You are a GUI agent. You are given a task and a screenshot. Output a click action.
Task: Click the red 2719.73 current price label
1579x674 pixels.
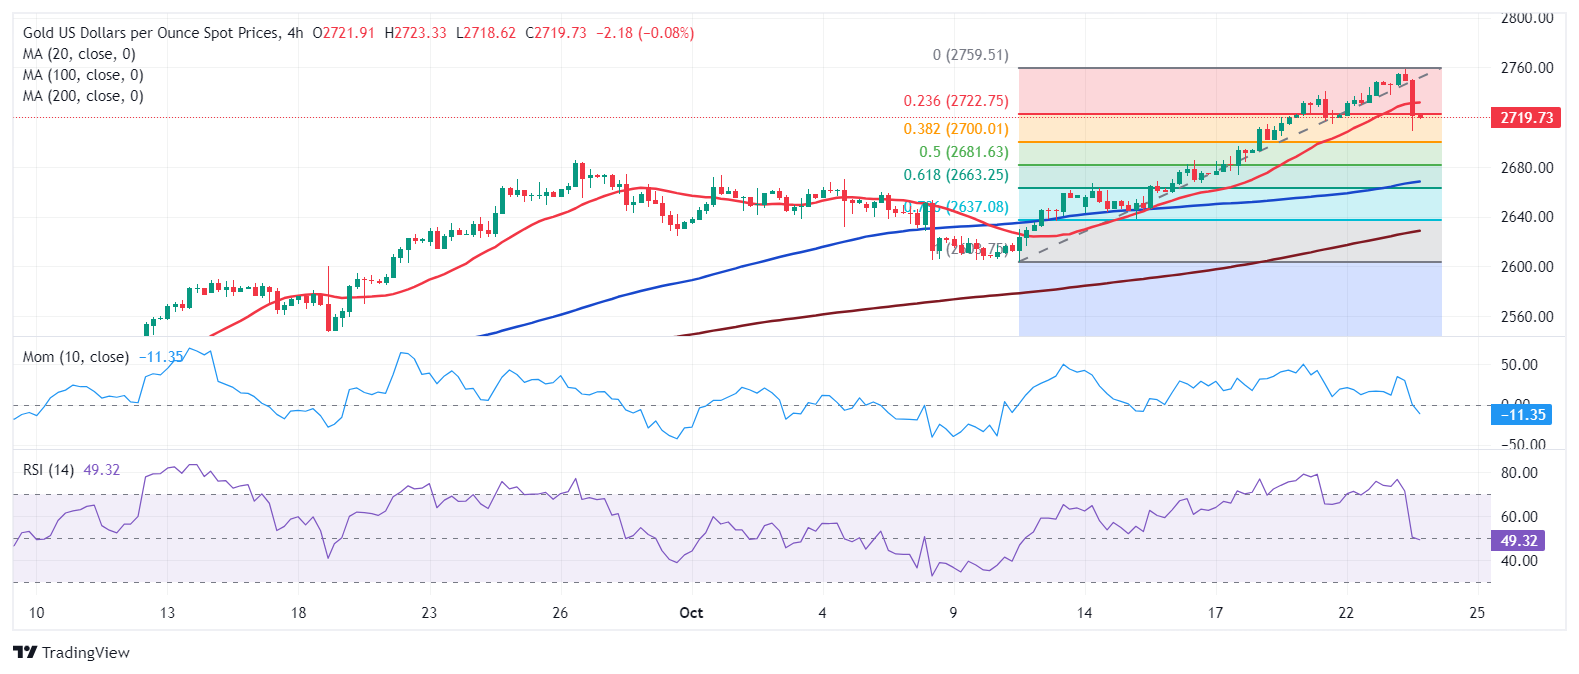pos(1526,117)
